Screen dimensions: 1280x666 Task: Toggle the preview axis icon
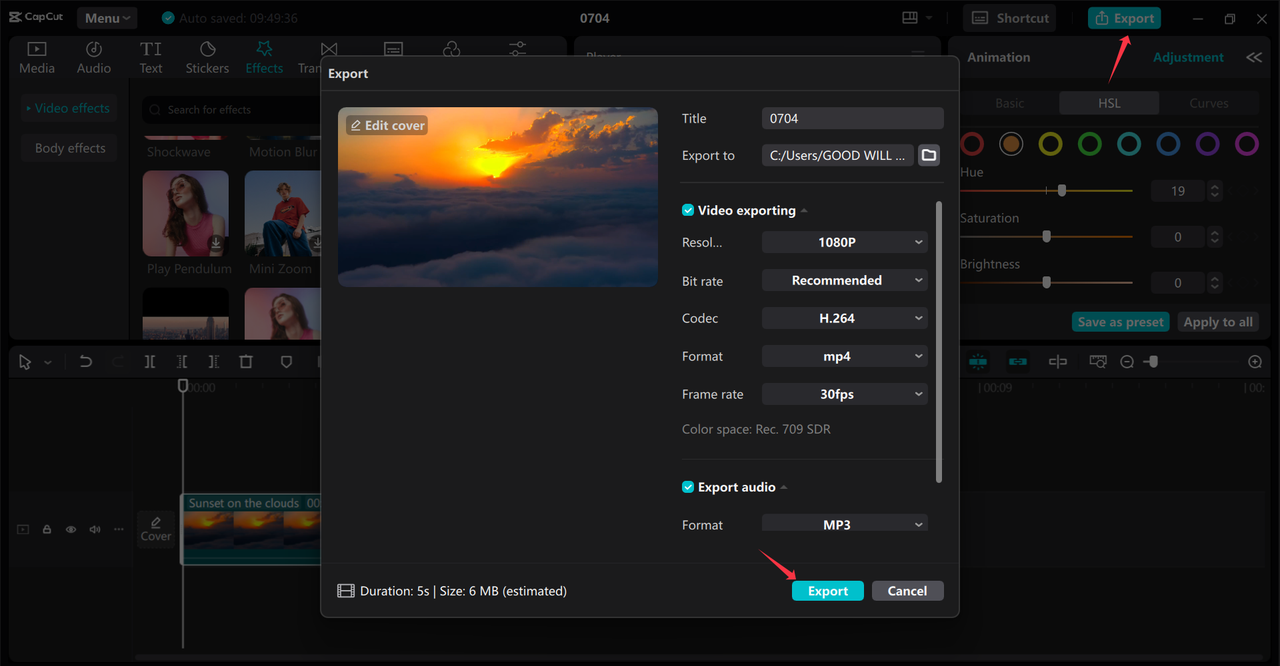point(1058,362)
